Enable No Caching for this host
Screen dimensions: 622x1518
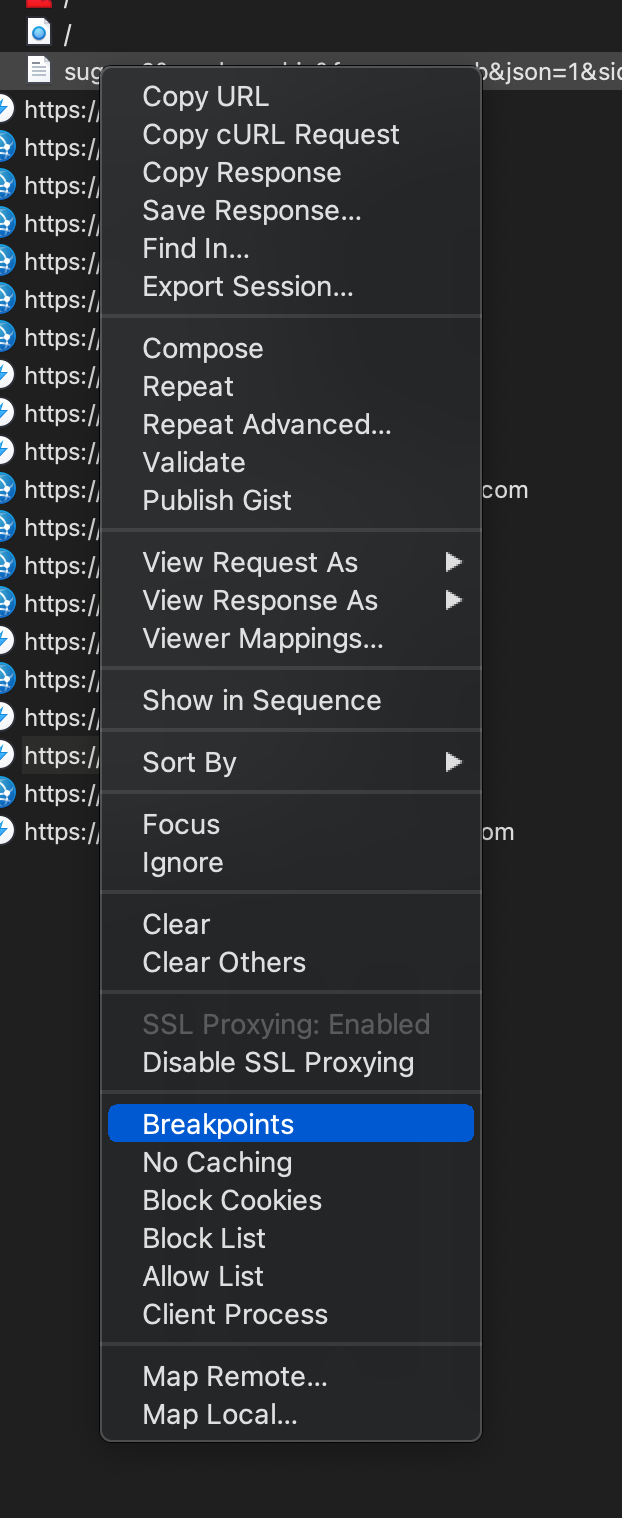[217, 1163]
